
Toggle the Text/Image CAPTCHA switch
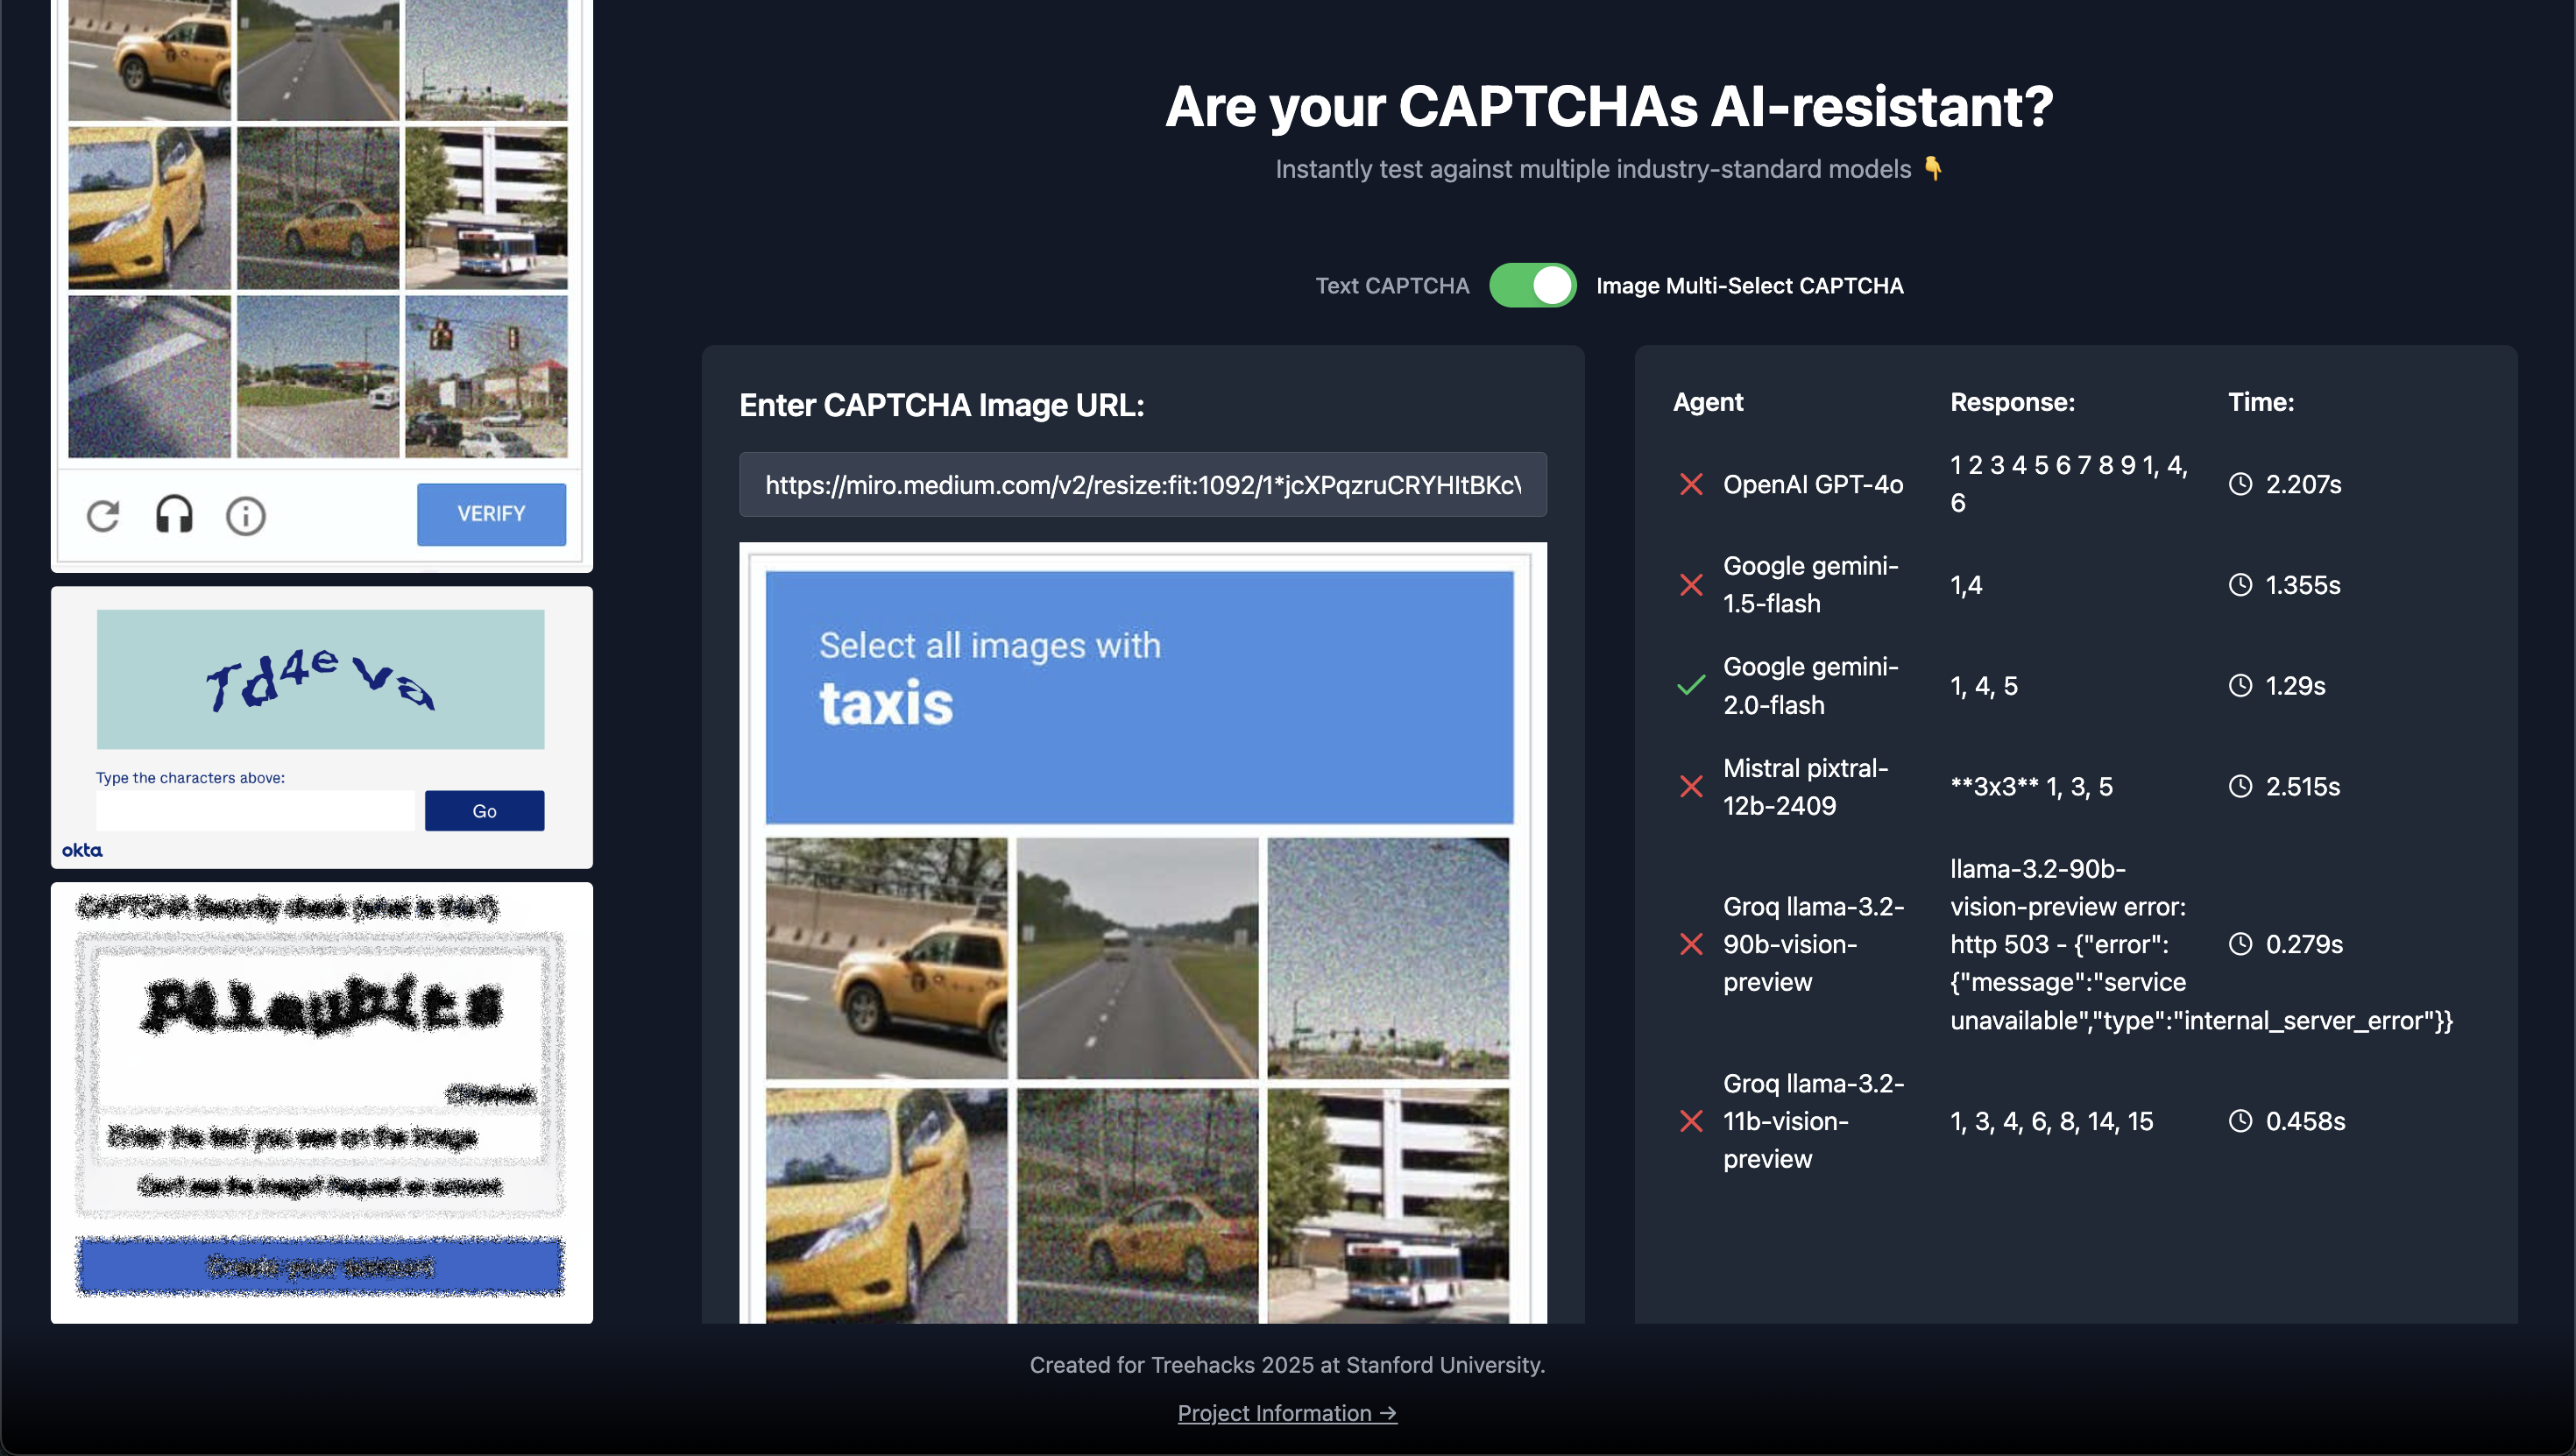click(x=1532, y=286)
